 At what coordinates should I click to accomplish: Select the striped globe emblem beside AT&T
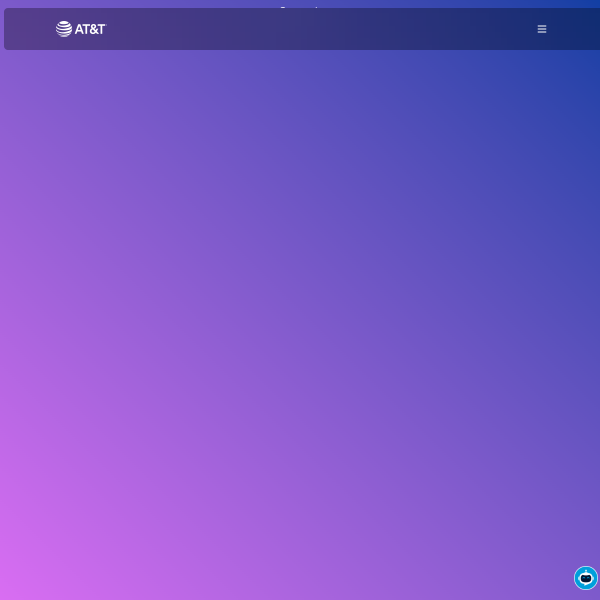64,29
